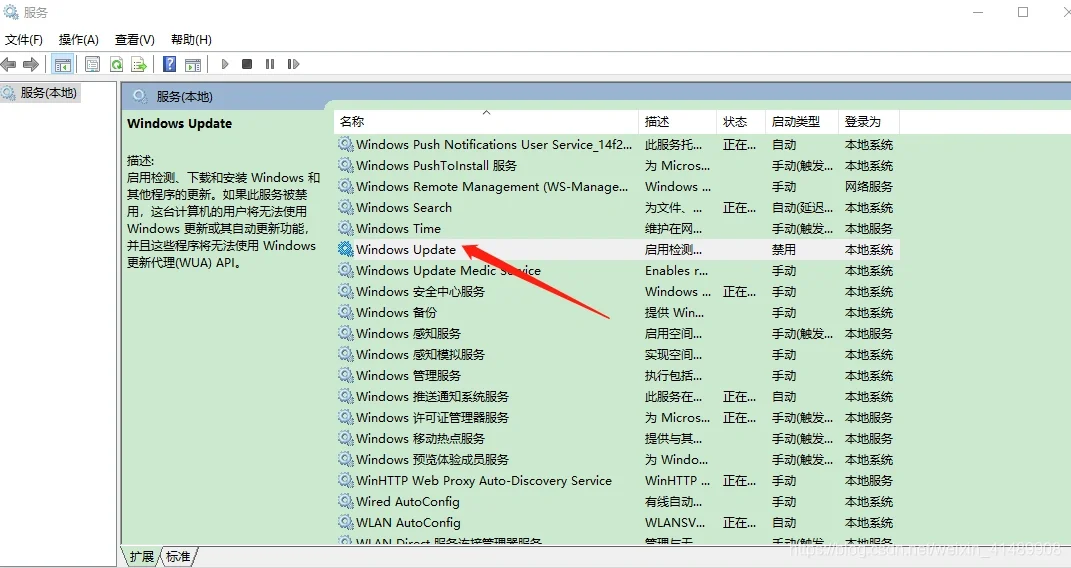The height and width of the screenshot is (568, 1071).
Task: Sort by the 登录为 column header
Action: [868, 122]
